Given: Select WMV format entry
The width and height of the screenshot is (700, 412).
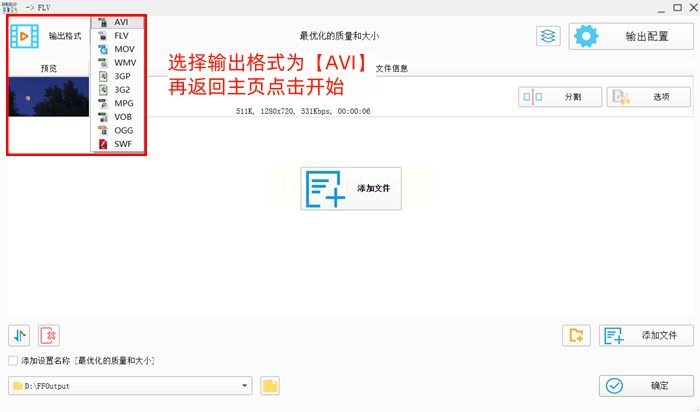Looking at the screenshot, I should 117,62.
